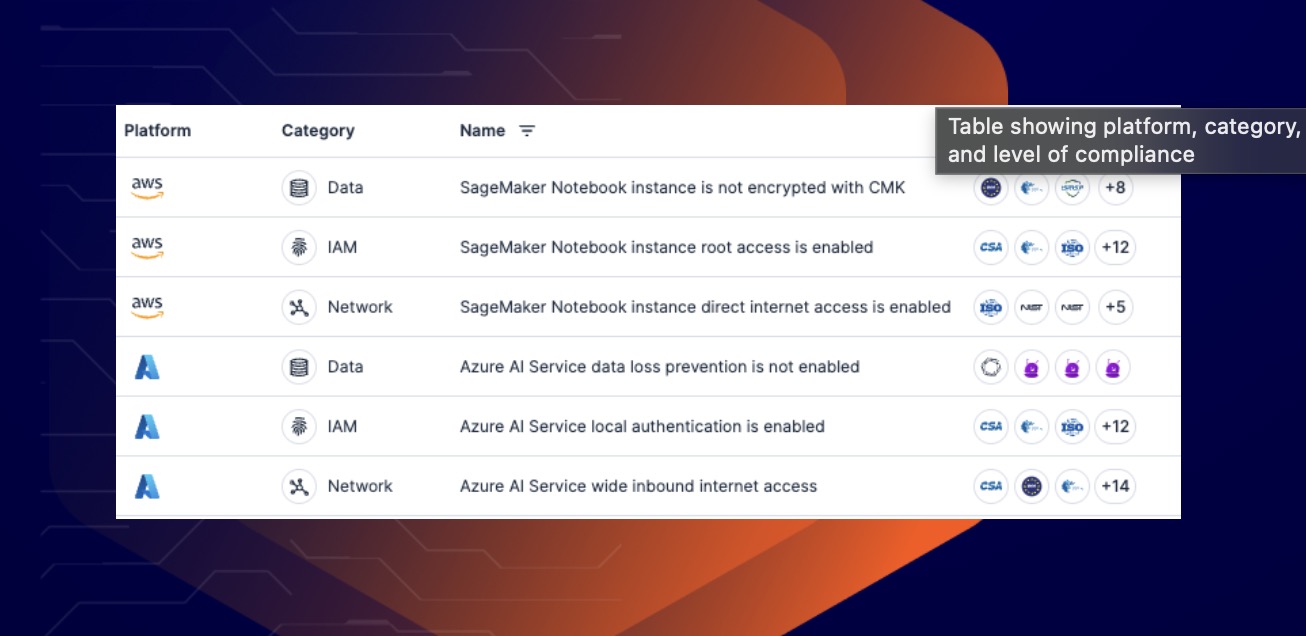Viewport: 1306px width, 636px height.
Task: Open the Azure AI Service local authentication rule
Action: point(642,426)
